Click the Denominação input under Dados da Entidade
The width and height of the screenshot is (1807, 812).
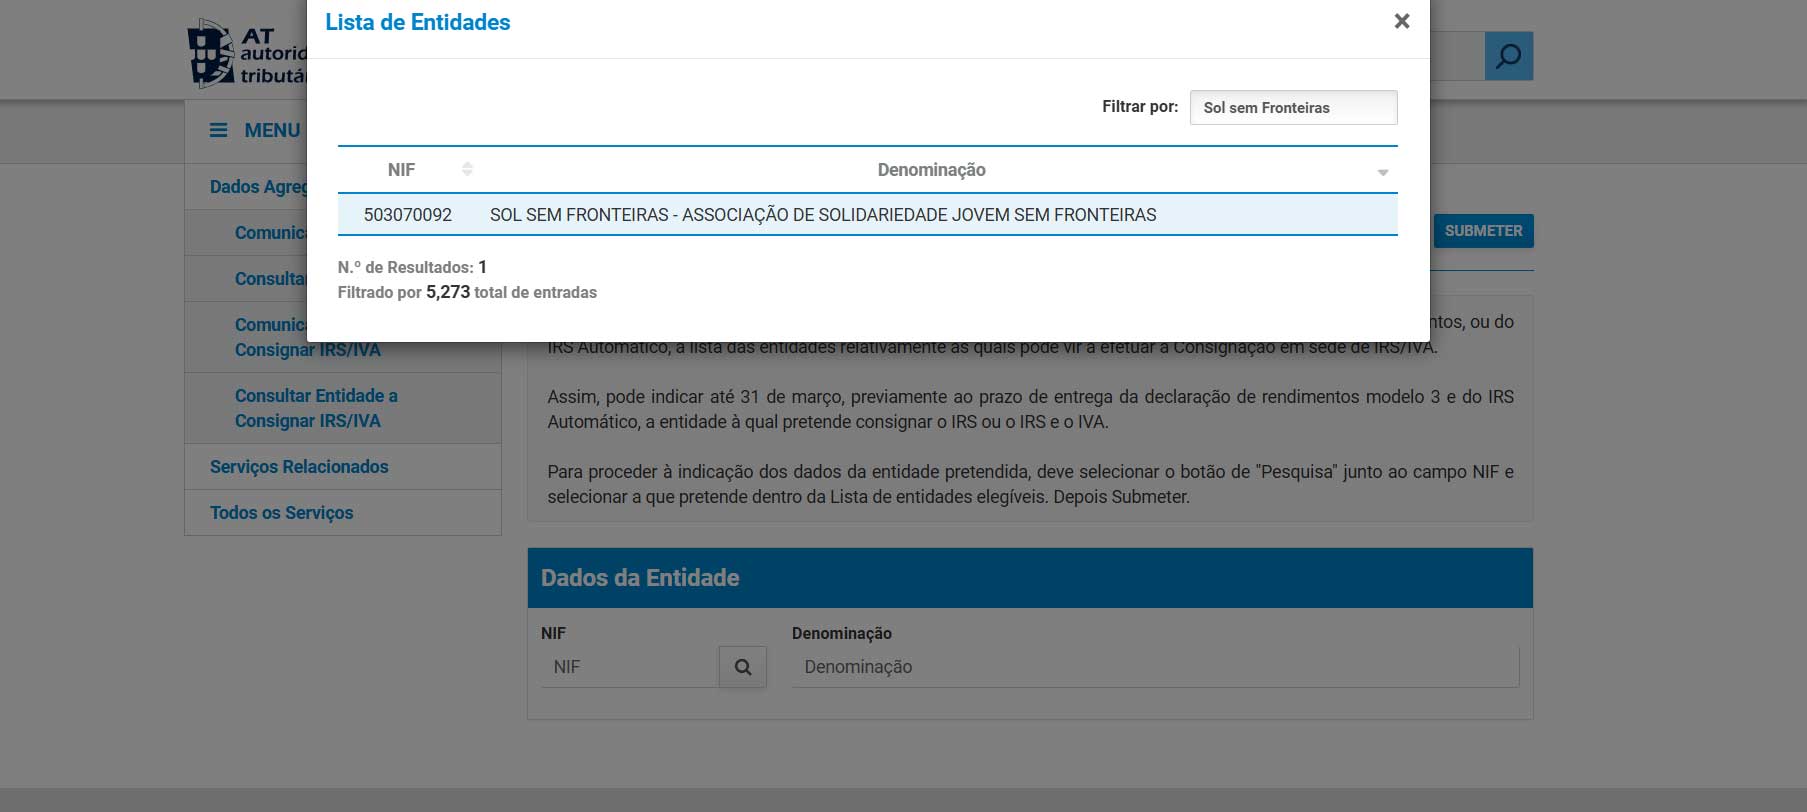[1154, 667]
